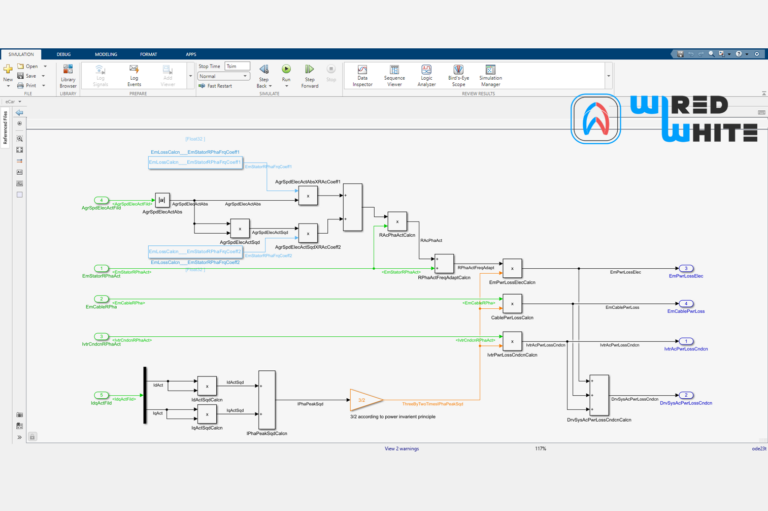Select the DrvSysAcPwrLossCndcn outport block
Image resolution: width=768 pixels, height=511 pixels.
(686, 395)
